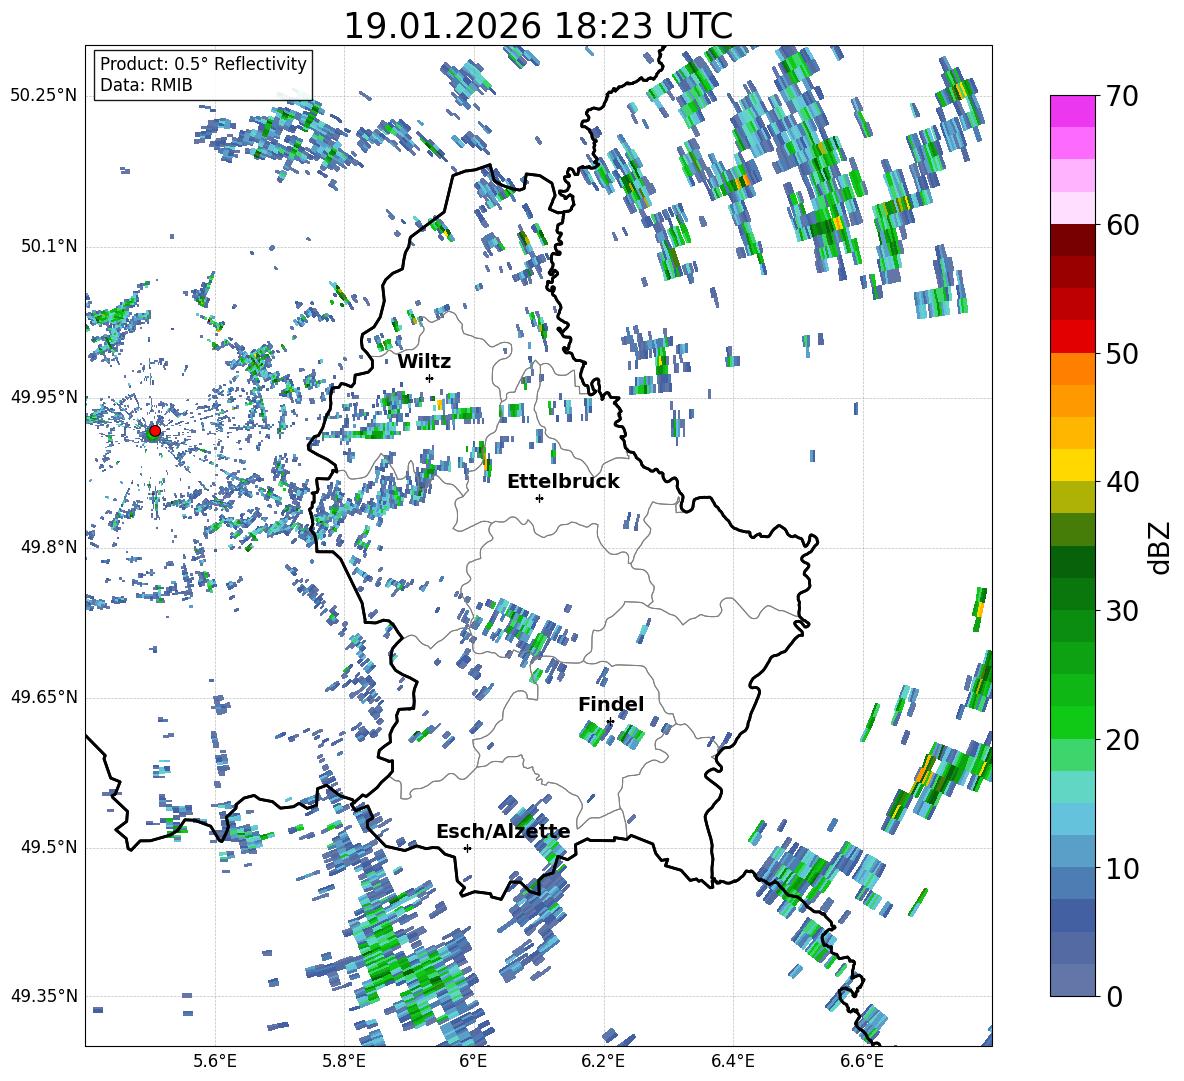
Task: Click the Ettelbruck station cross marker
Action: click(539, 498)
